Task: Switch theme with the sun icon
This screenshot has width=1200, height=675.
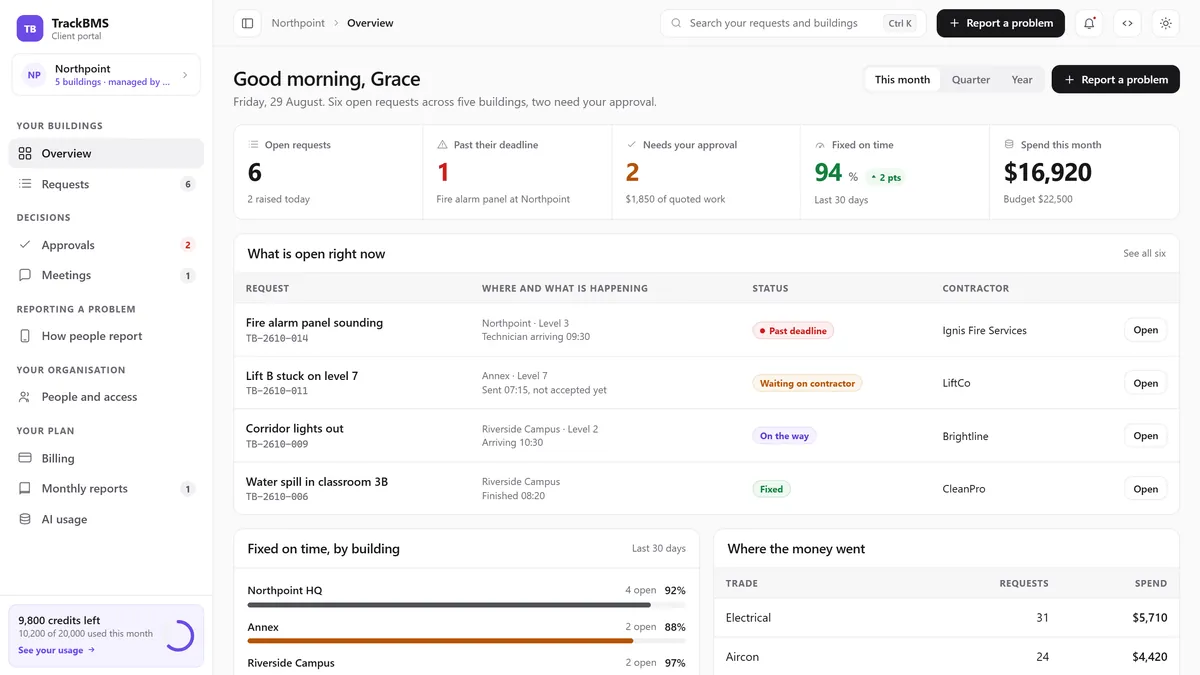Action: coord(1165,23)
